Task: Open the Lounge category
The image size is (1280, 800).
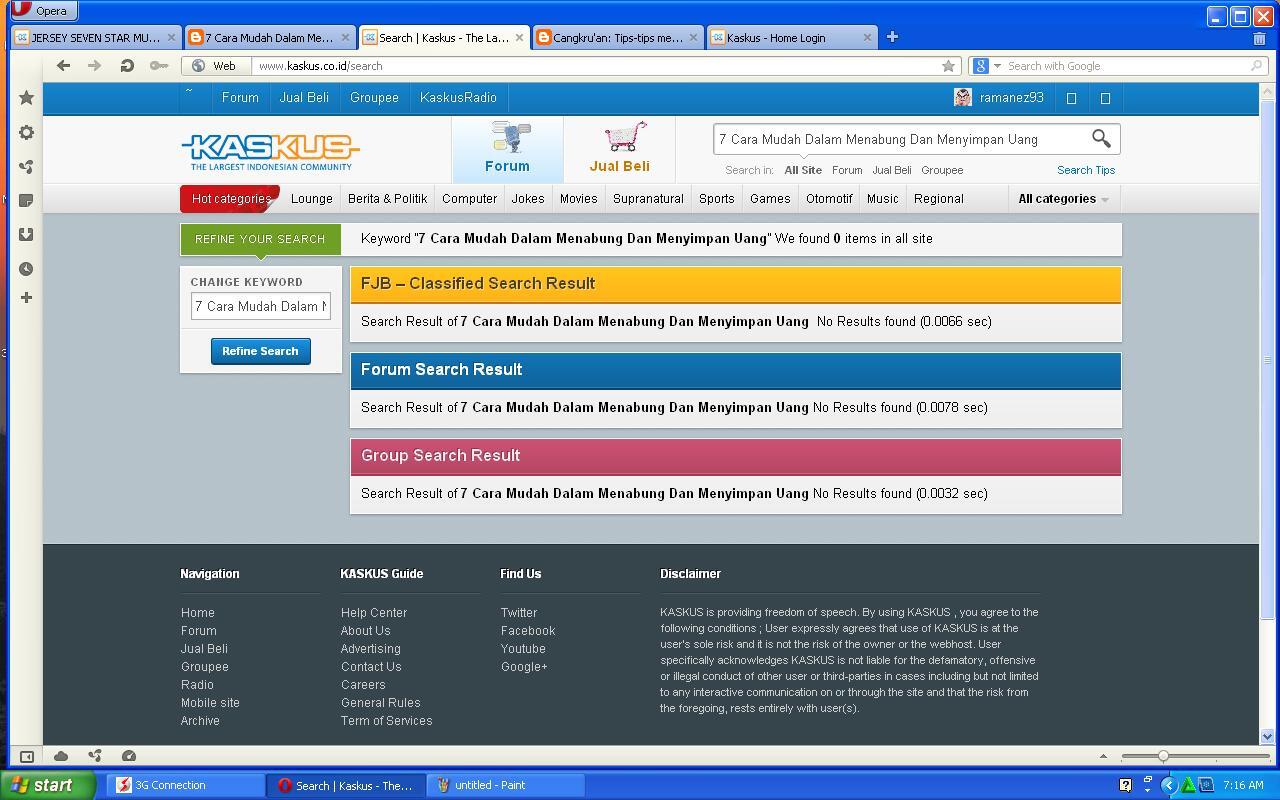Action: pyautogui.click(x=312, y=199)
